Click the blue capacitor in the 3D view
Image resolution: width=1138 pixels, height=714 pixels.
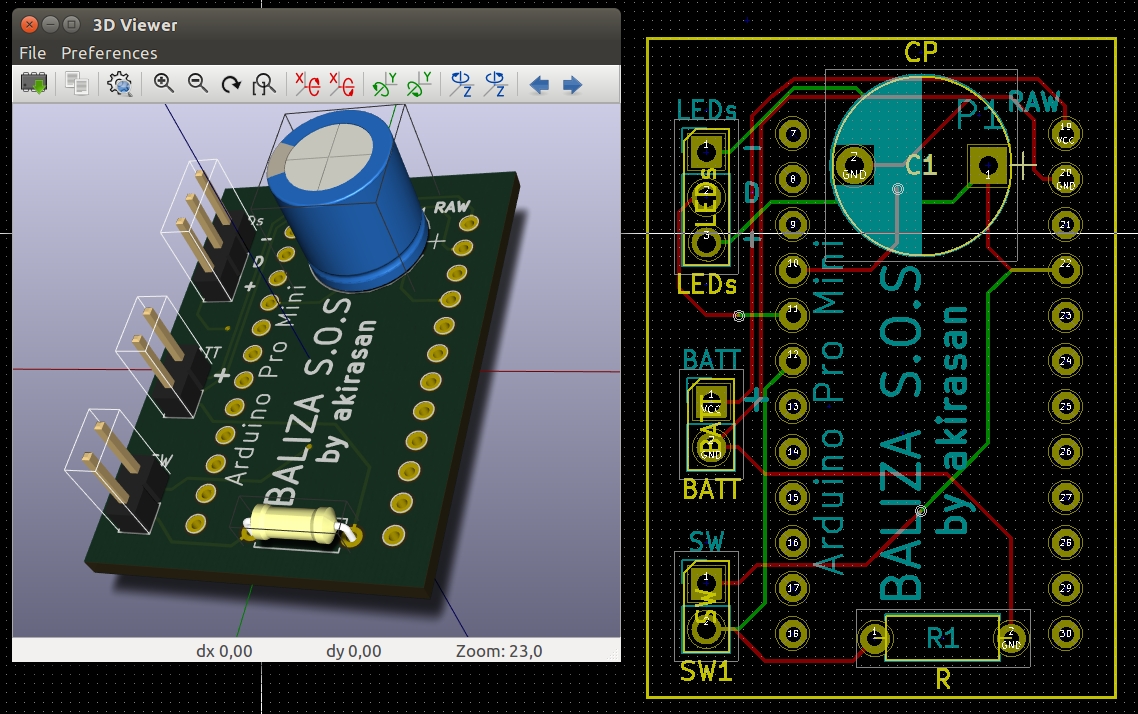pyautogui.click(x=347, y=203)
